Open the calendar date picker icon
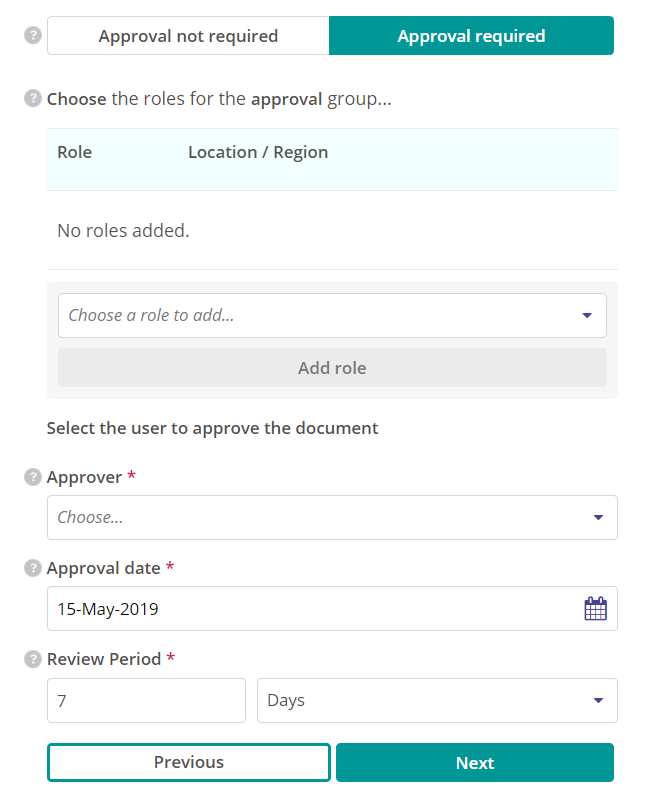Screen dimensions: 659x791 coord(595,609)
